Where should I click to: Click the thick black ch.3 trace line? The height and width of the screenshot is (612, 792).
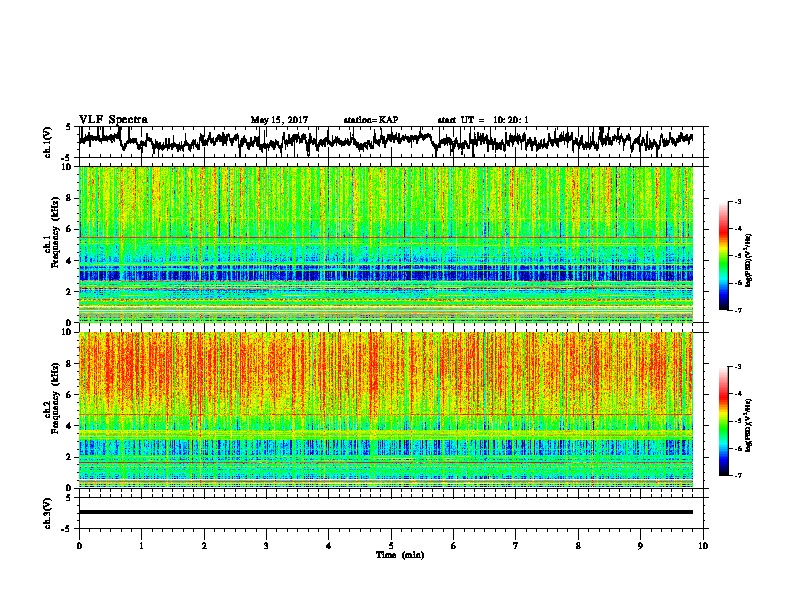coord(385,512)
